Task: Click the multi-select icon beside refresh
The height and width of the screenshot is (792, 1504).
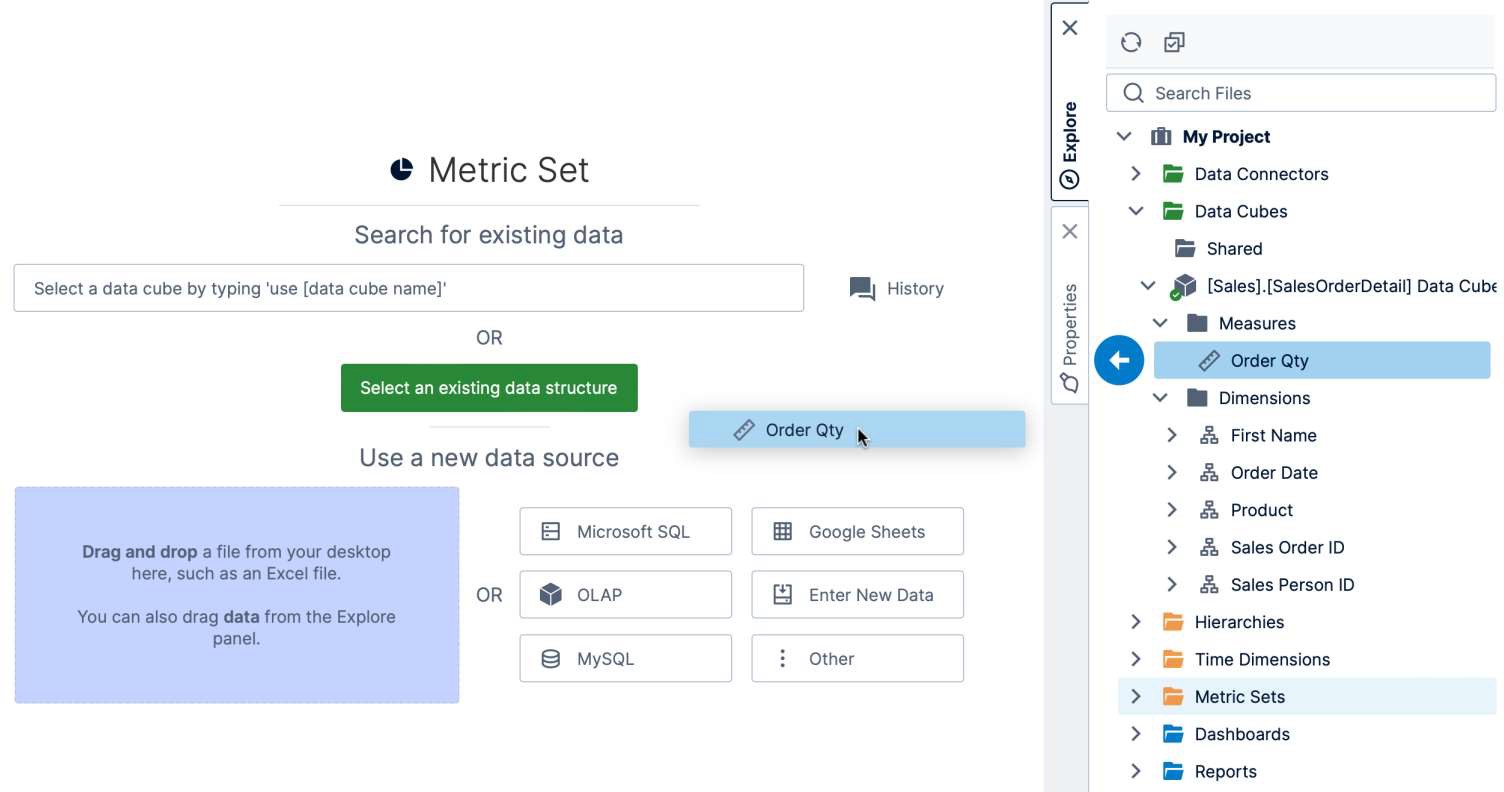Action: [x=1174, y=42]
